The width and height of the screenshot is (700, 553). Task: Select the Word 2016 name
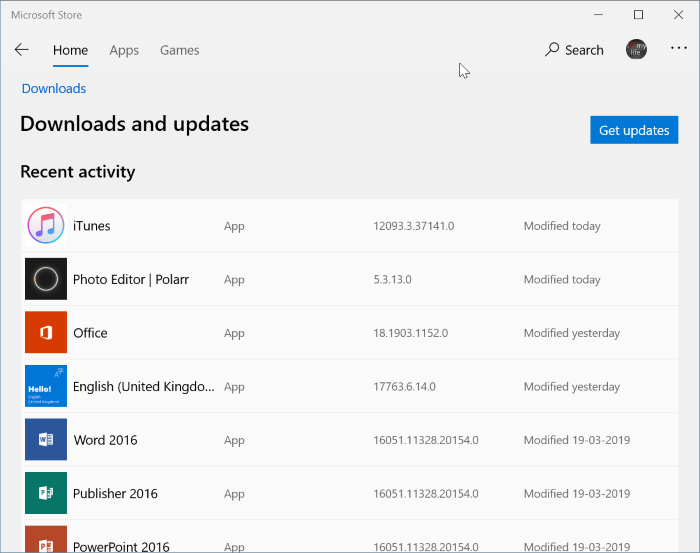[105, 440]
